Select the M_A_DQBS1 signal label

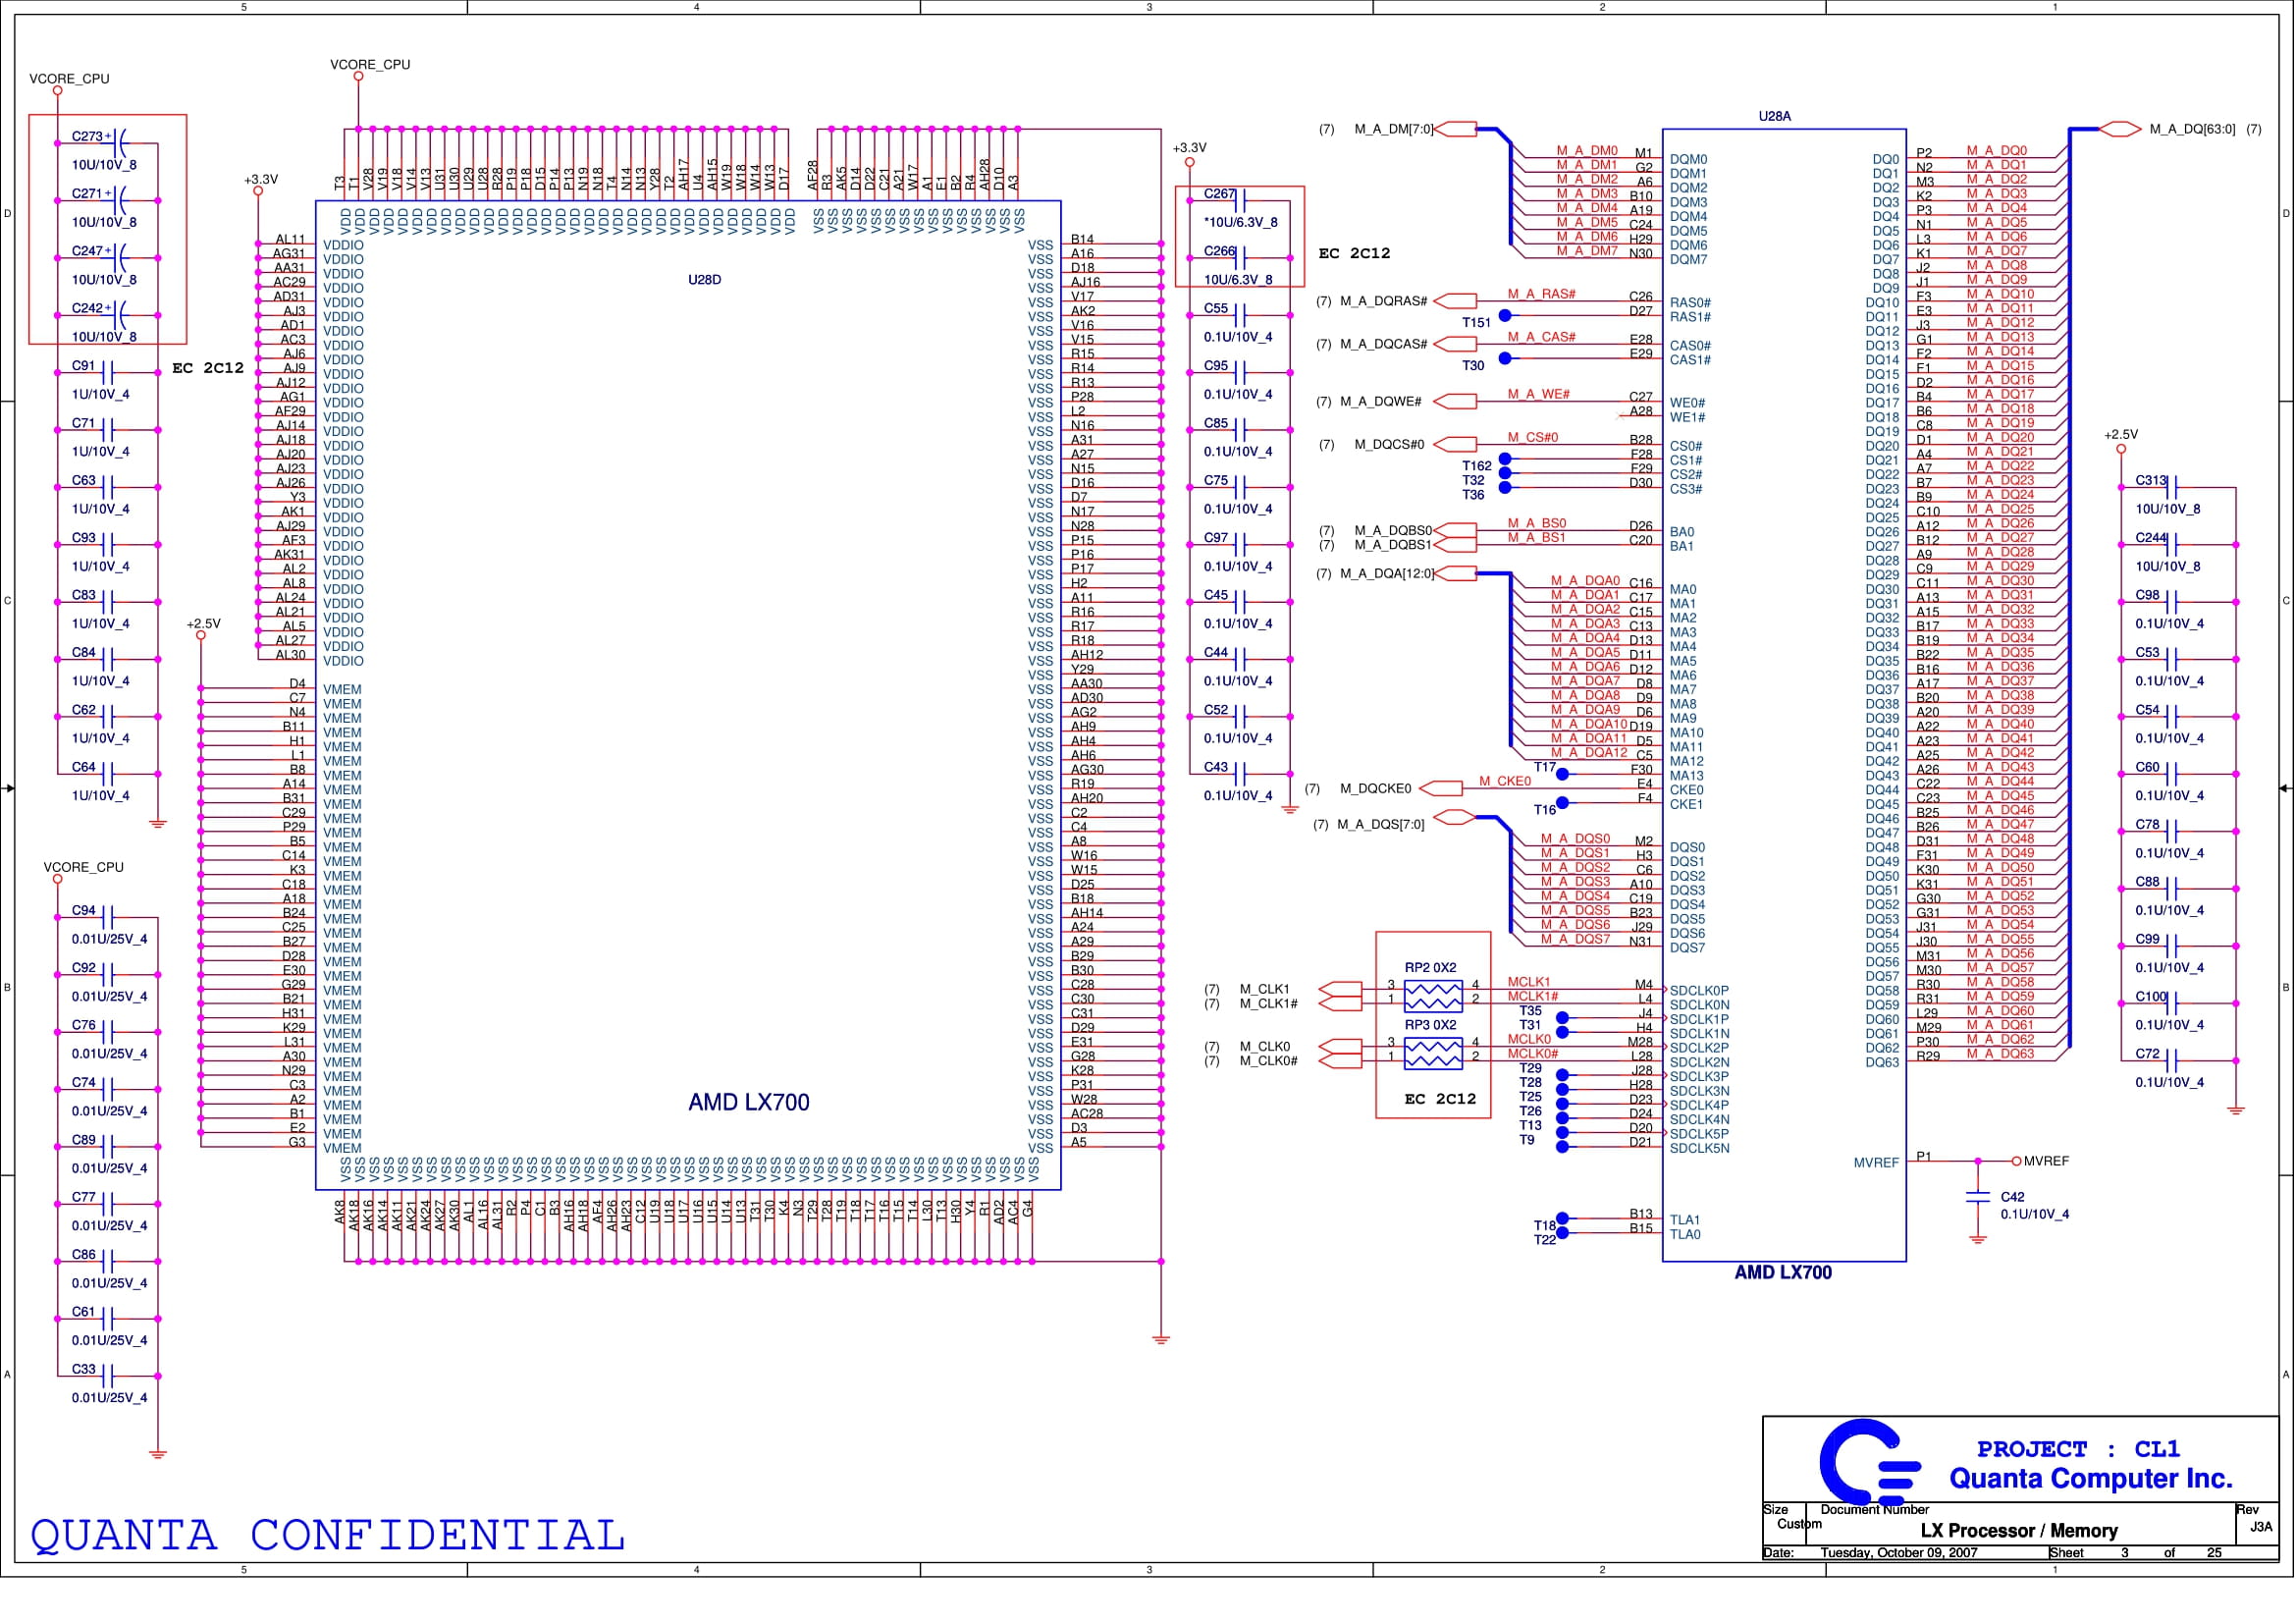[1393, 545]
